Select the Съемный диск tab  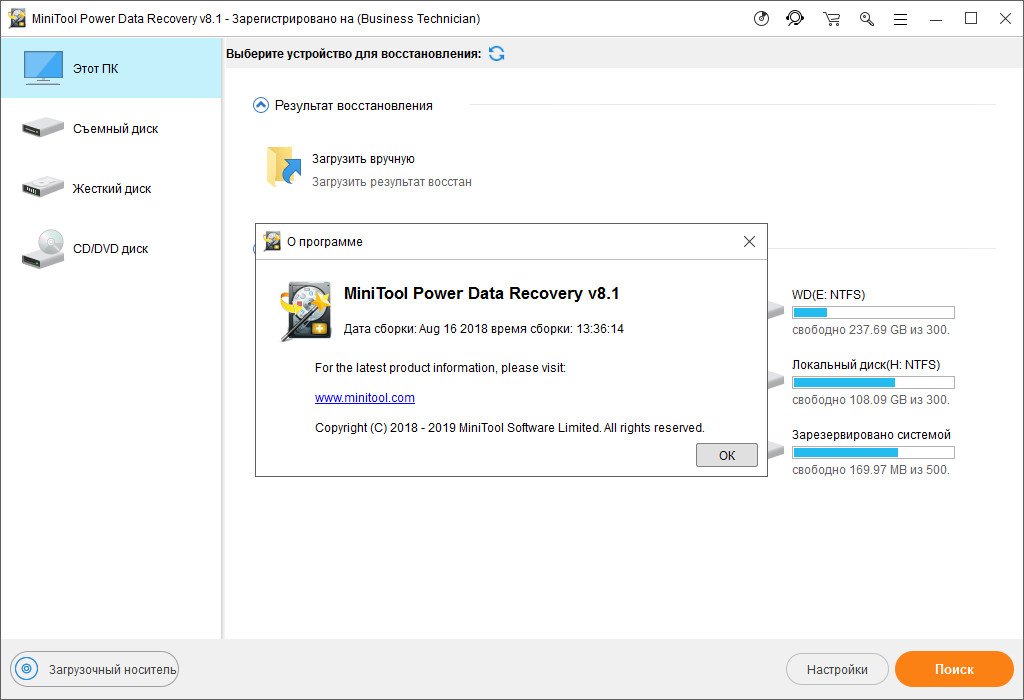(110, 128)
